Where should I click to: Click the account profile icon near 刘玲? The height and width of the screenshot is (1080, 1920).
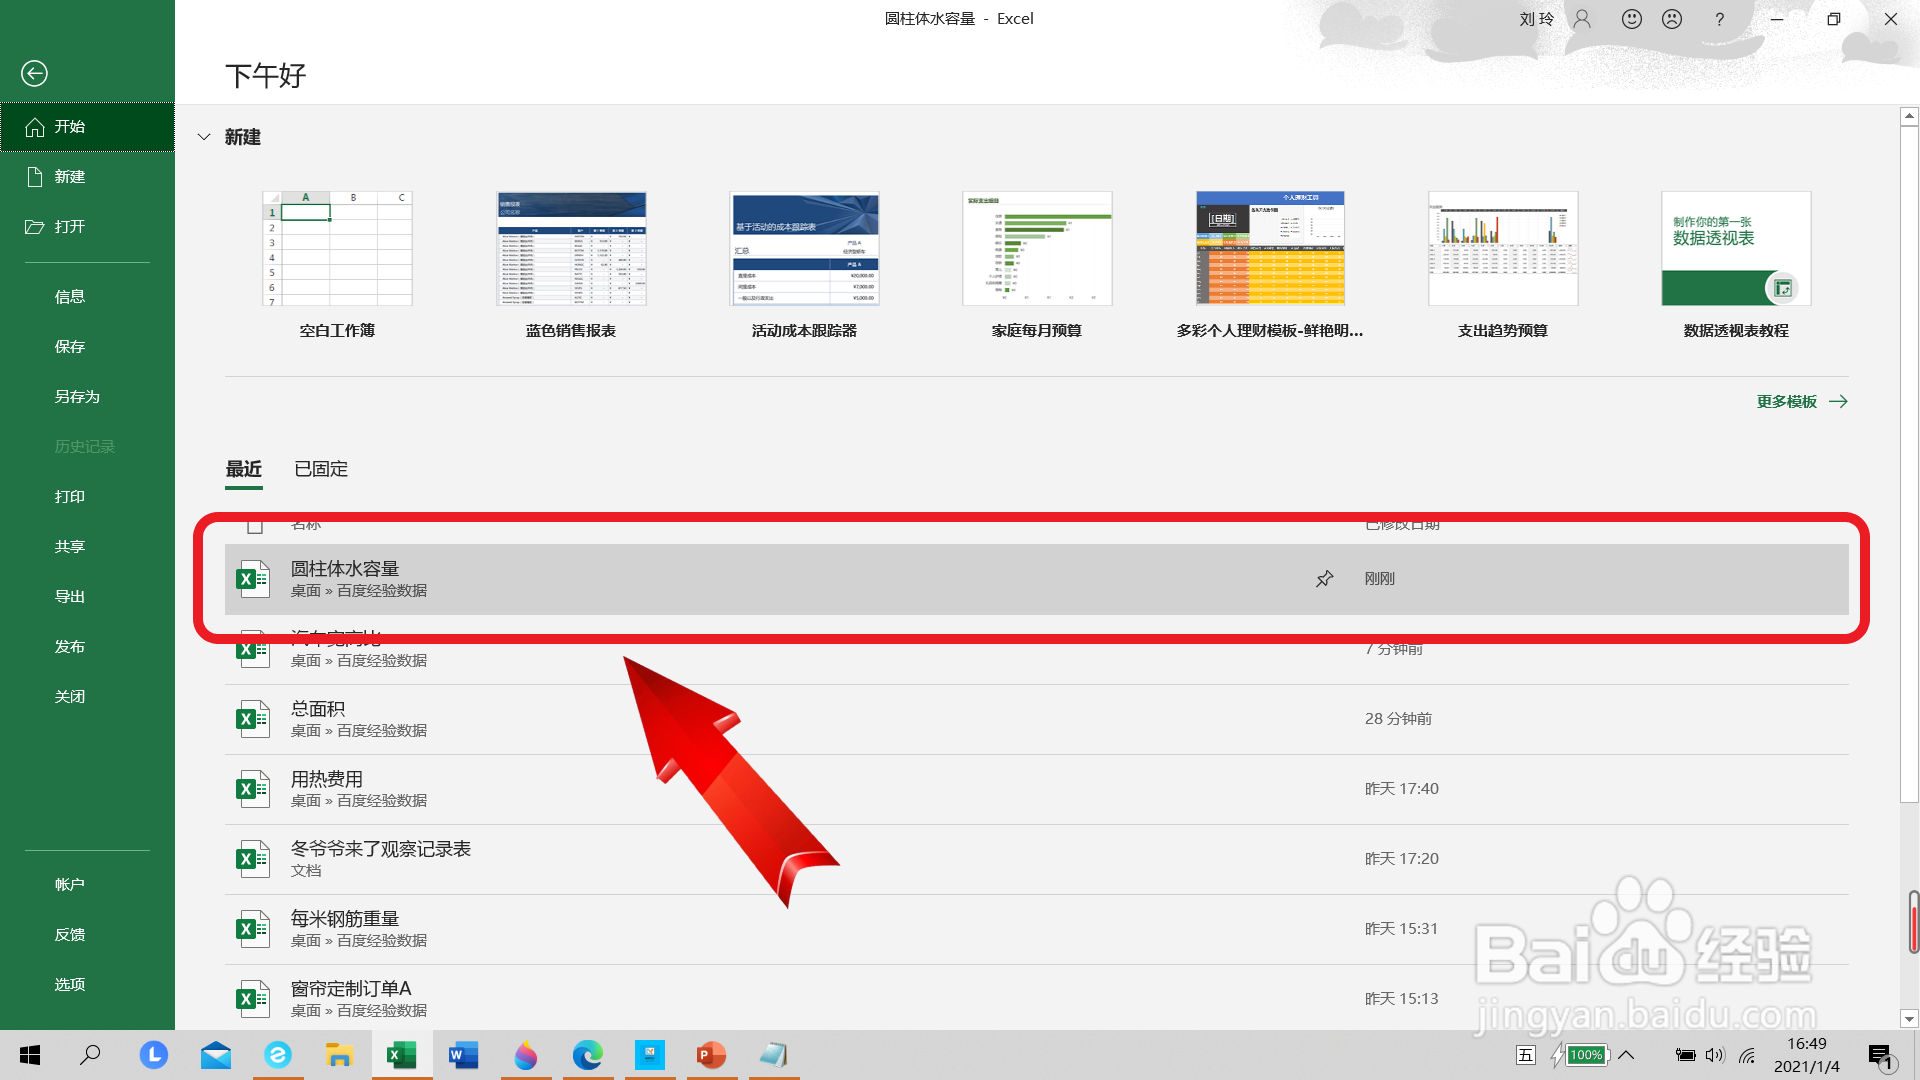click(x=1582, y=19)
